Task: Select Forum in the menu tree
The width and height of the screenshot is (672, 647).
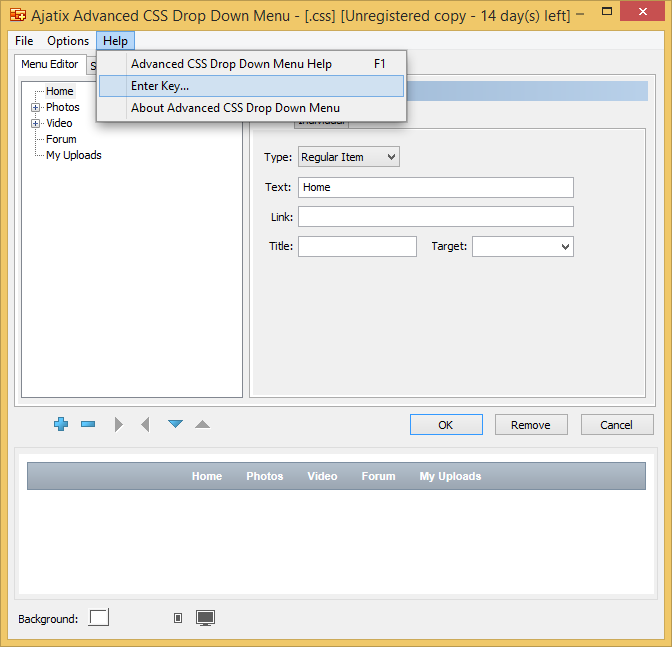Action: coord(61,139)
